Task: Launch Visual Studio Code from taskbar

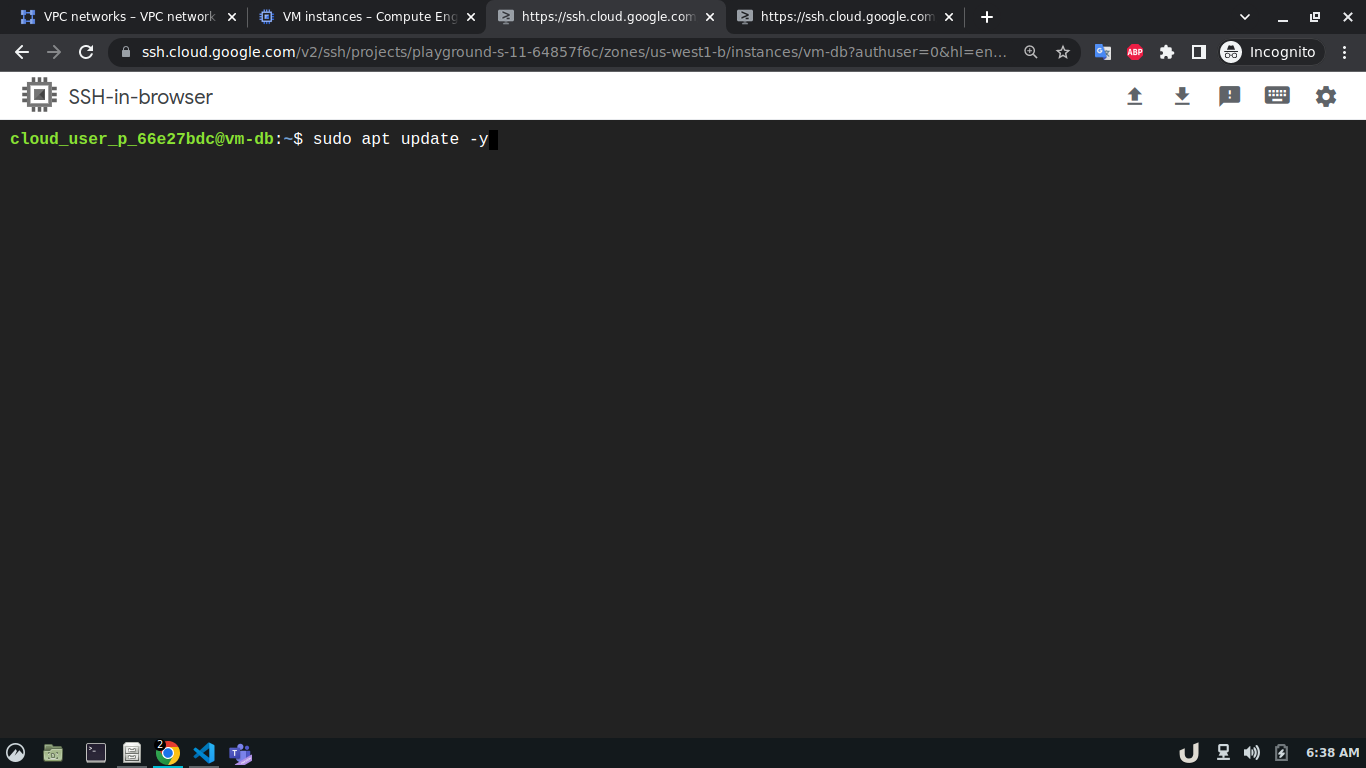Action: (x=204, y=753)
